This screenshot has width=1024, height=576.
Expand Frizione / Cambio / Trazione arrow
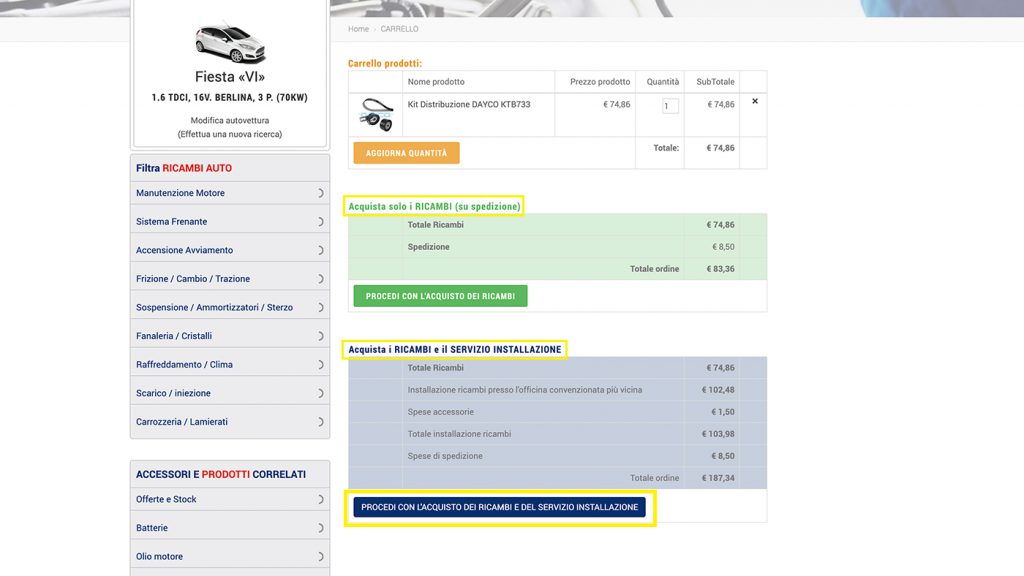coord(320,279)
